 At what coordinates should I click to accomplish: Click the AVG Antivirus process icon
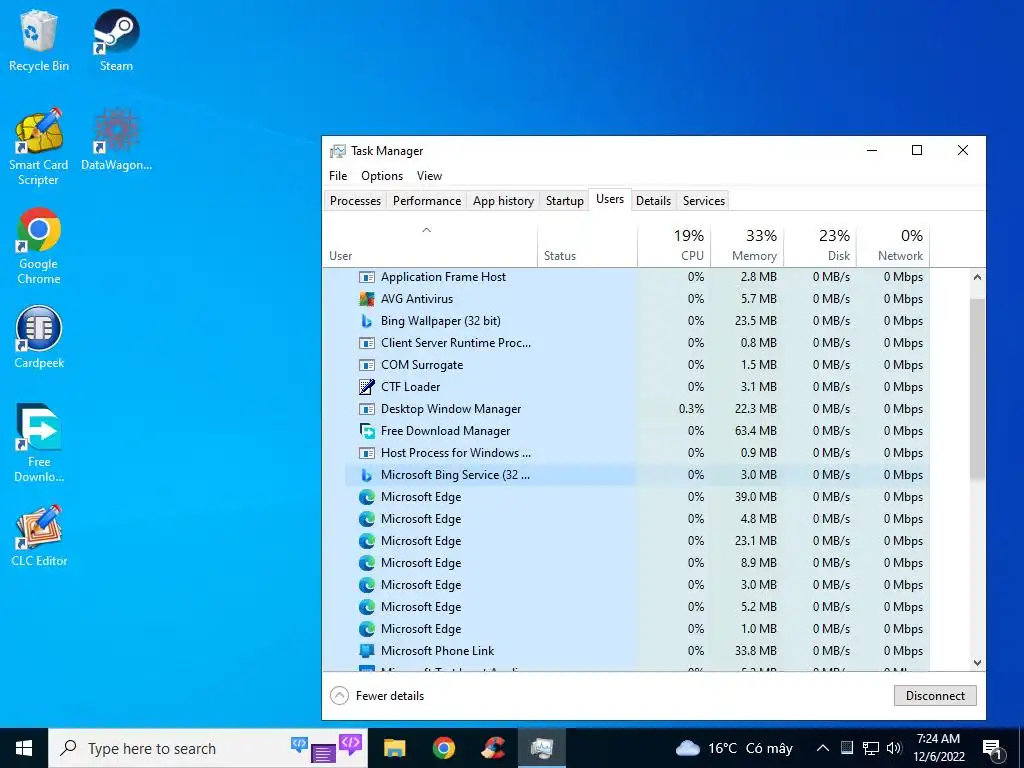click(x=367, y=299)
